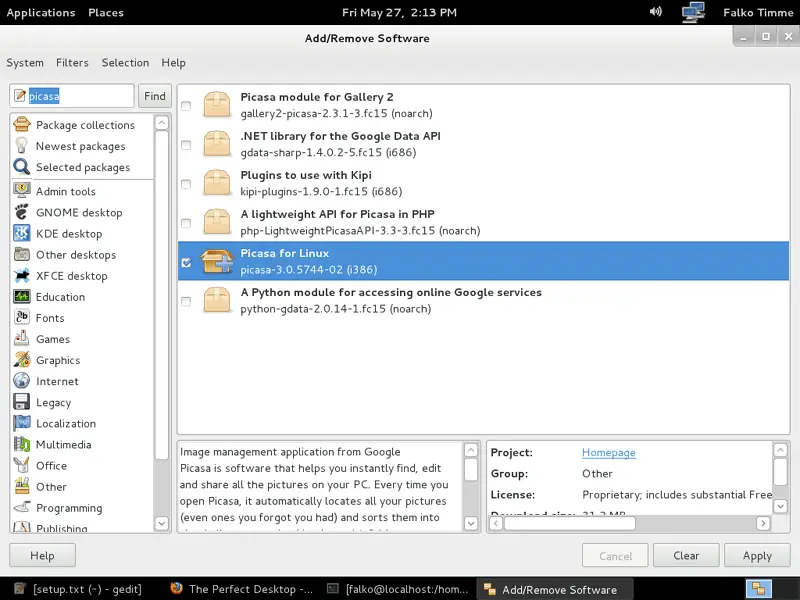Check the kipi-plugins package checkbox
800x600 pixels.
click(186, 184)
